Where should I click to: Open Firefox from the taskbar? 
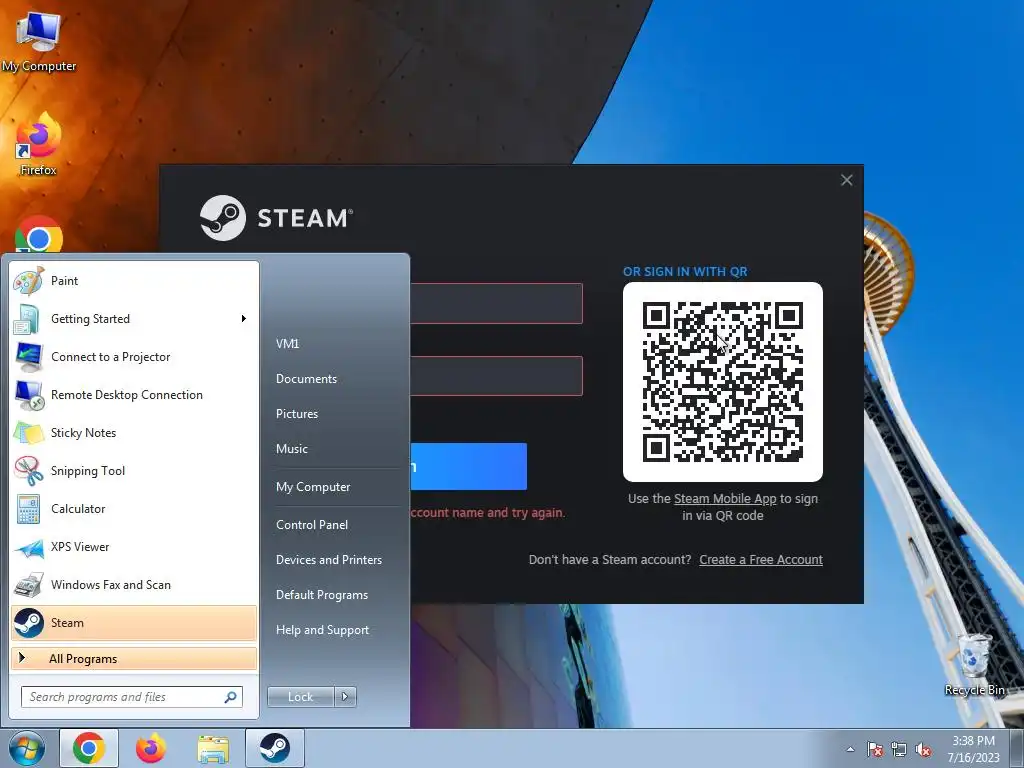(151, 748)
